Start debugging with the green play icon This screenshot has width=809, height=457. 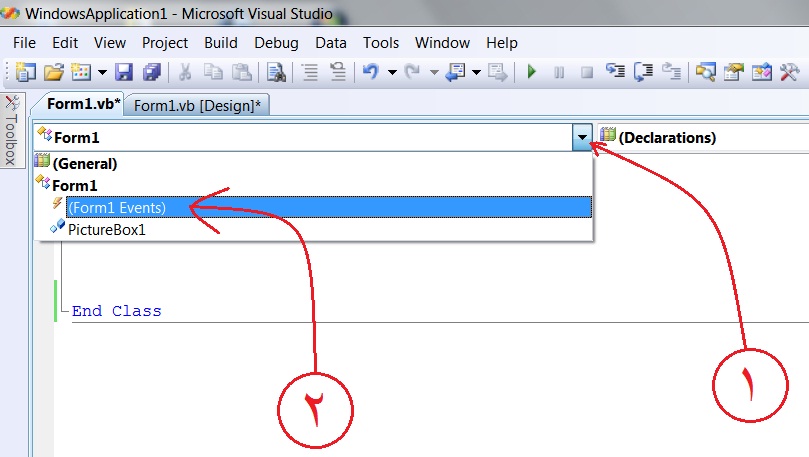(x=531, y=72)
